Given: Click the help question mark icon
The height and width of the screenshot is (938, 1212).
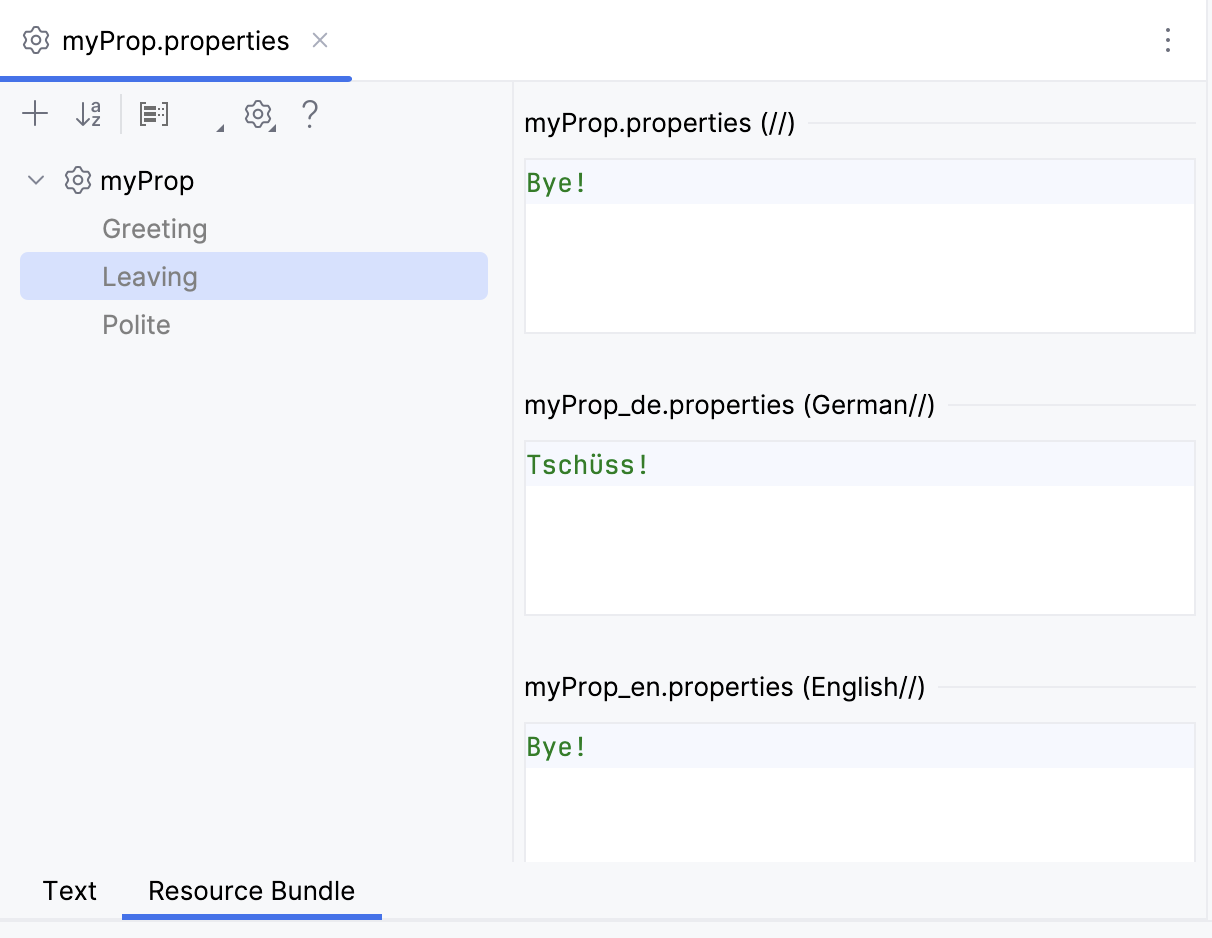Looking at the screenshot, I should [x=310, y=114].
